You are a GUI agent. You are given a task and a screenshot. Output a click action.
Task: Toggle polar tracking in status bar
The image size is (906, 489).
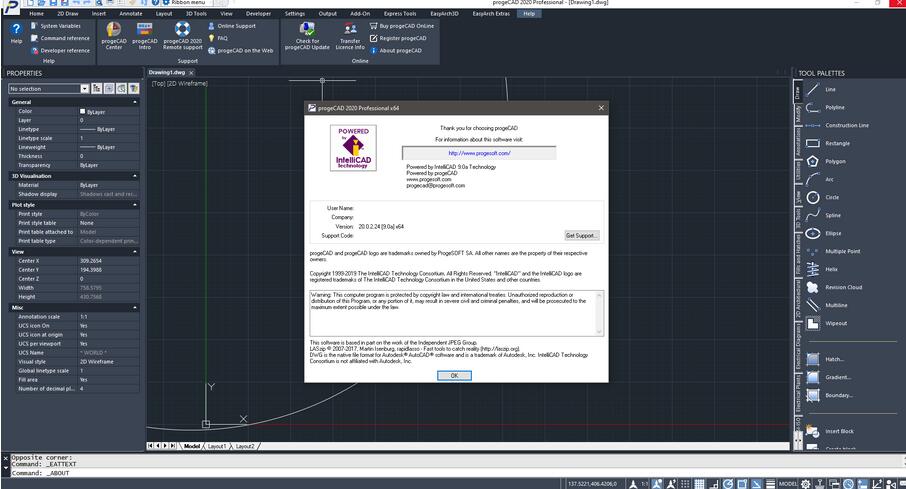point(728,484)
